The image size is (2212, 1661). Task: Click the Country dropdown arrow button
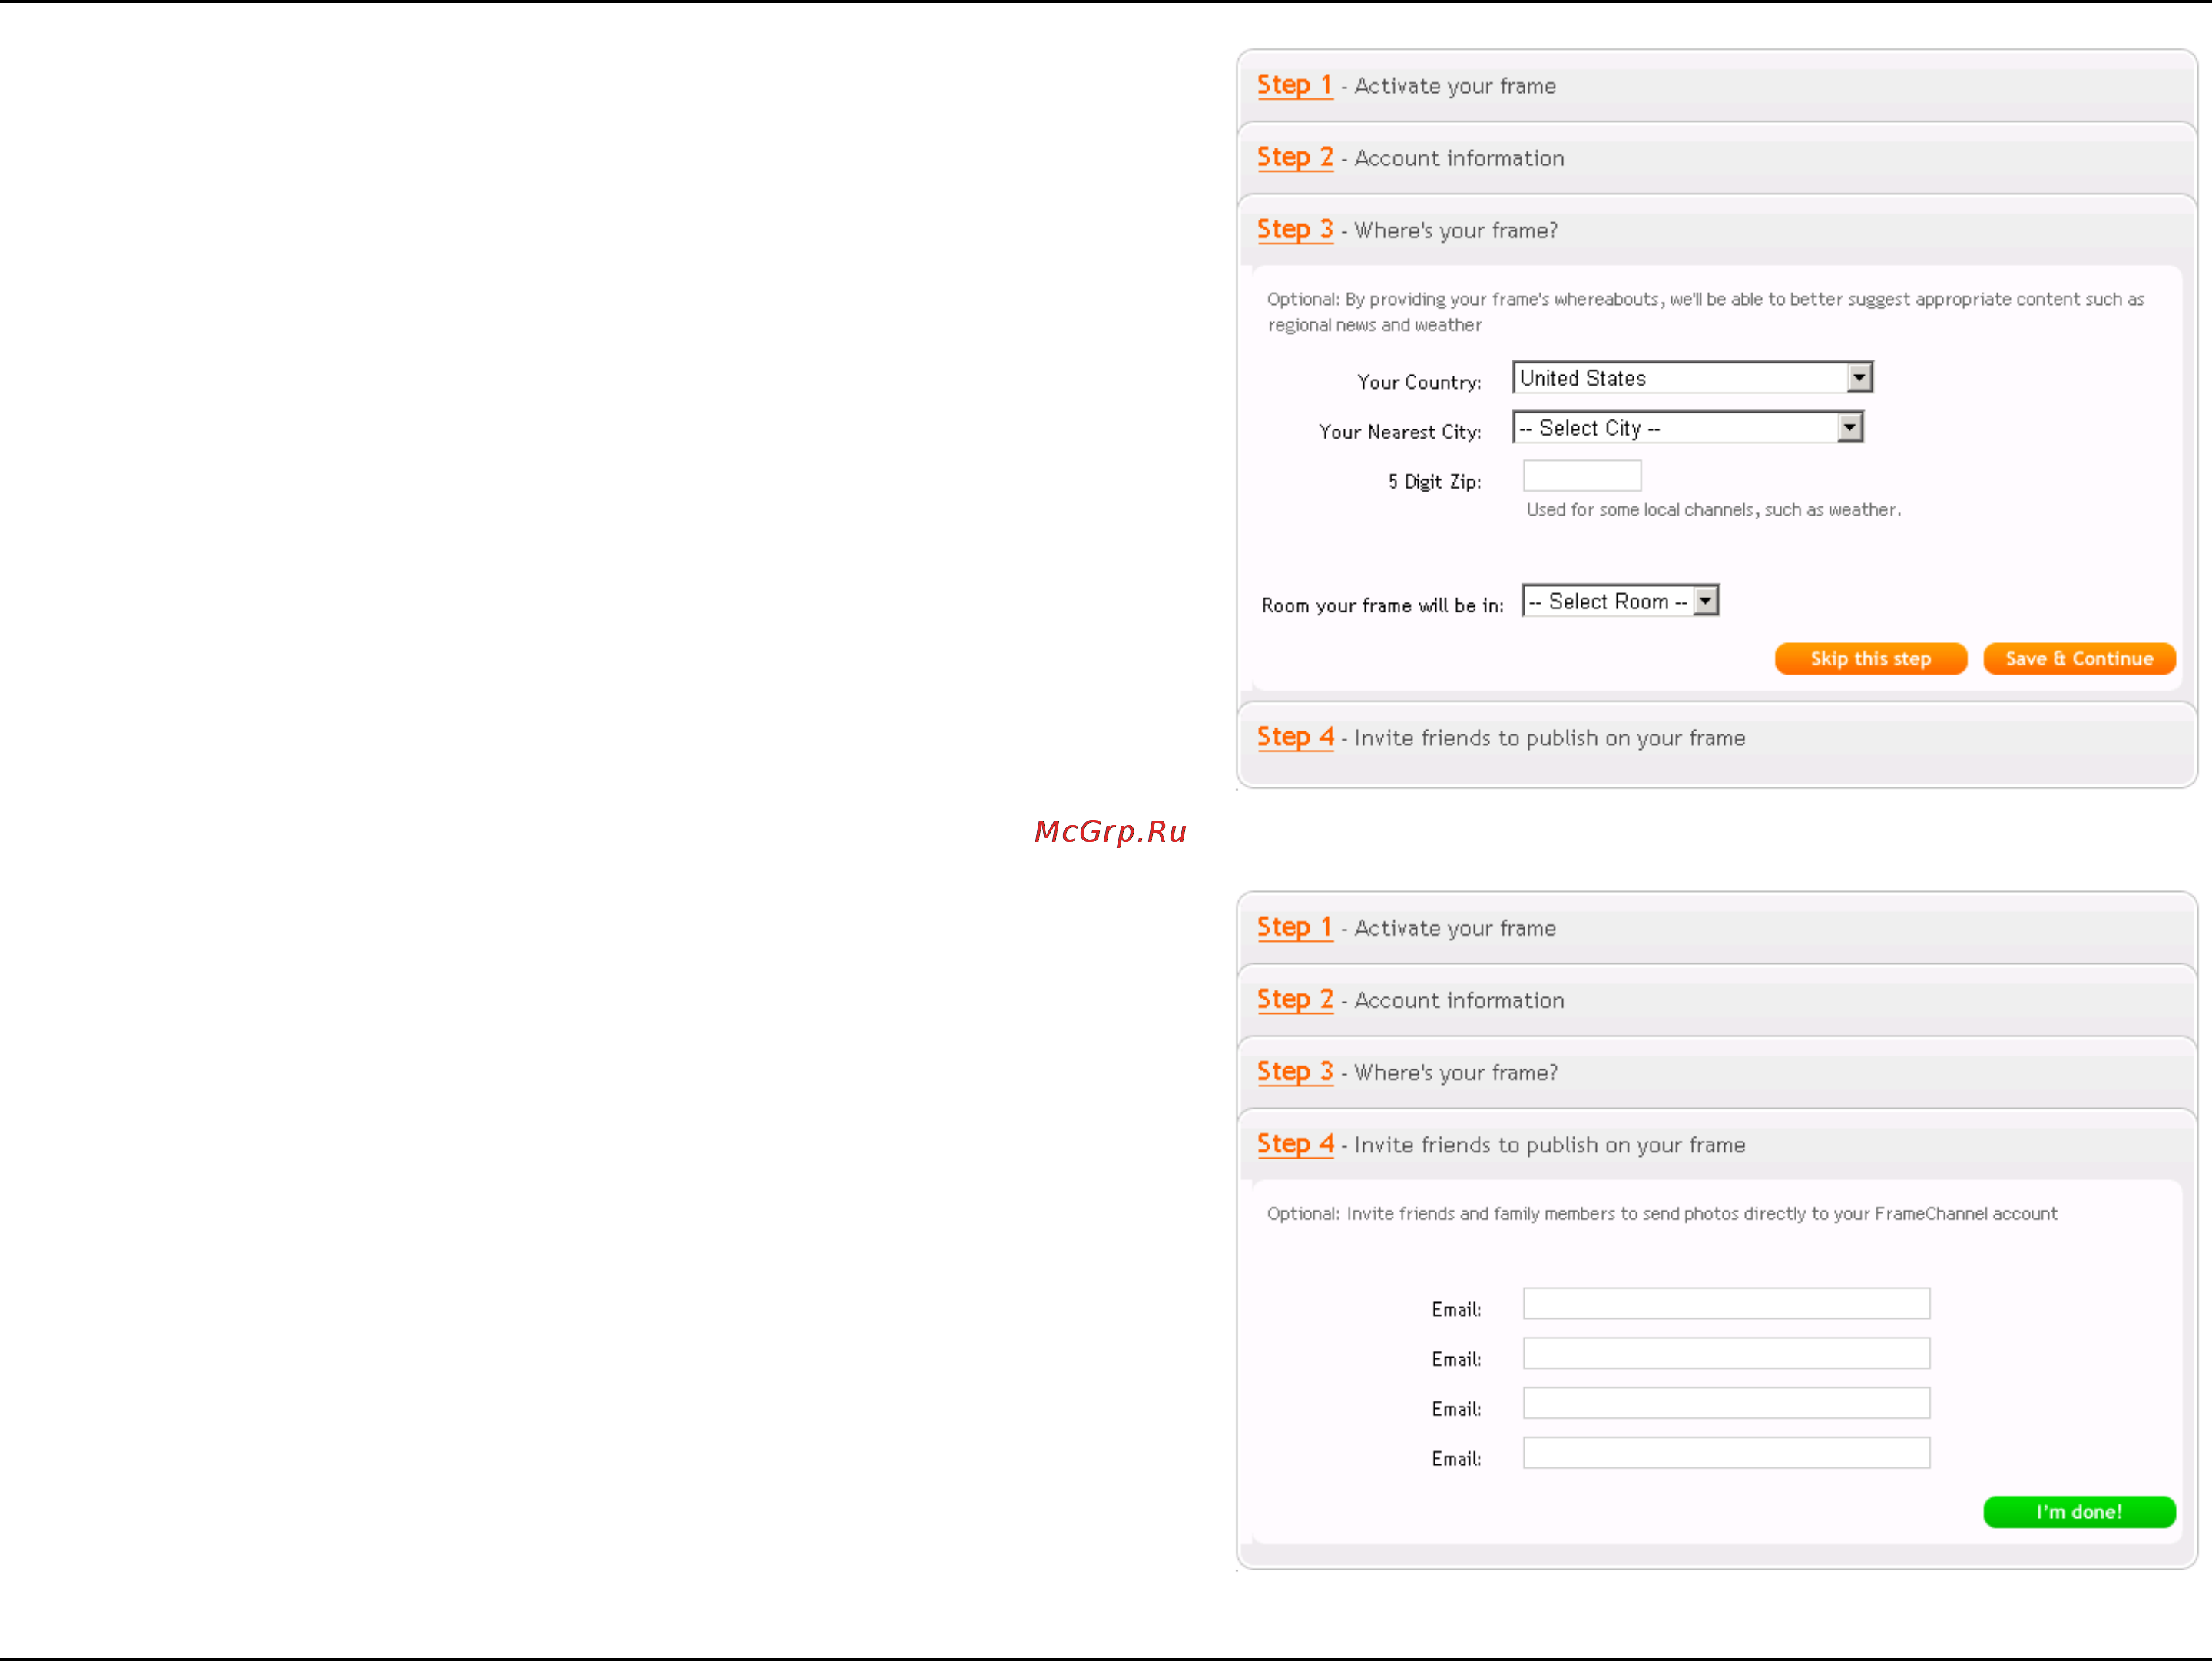pyautogui.click(x=1859, y=378)
